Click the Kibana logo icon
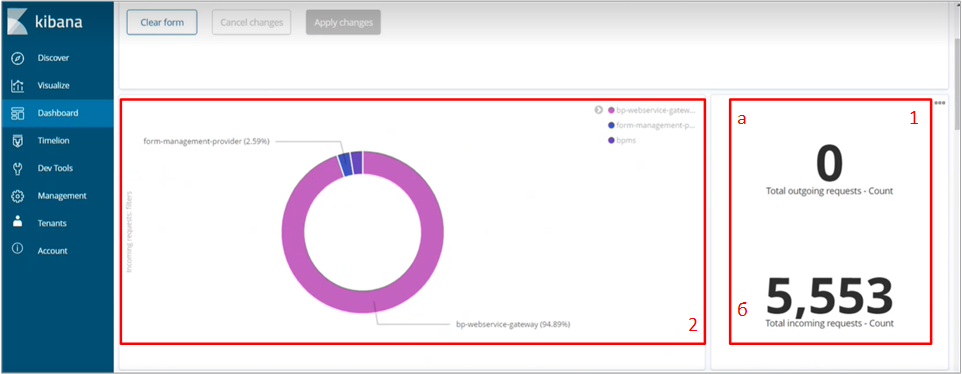 18,22
